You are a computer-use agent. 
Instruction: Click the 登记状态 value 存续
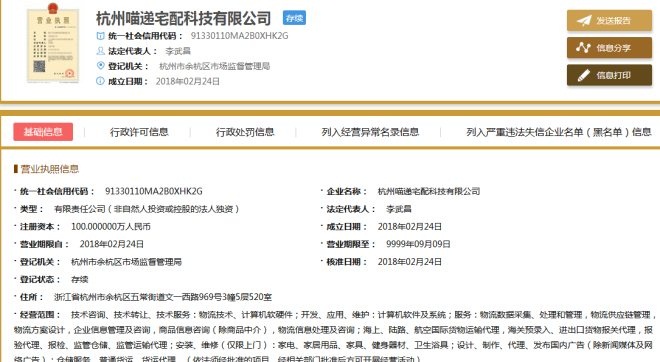pyautogui.click(x=80, y=279)
